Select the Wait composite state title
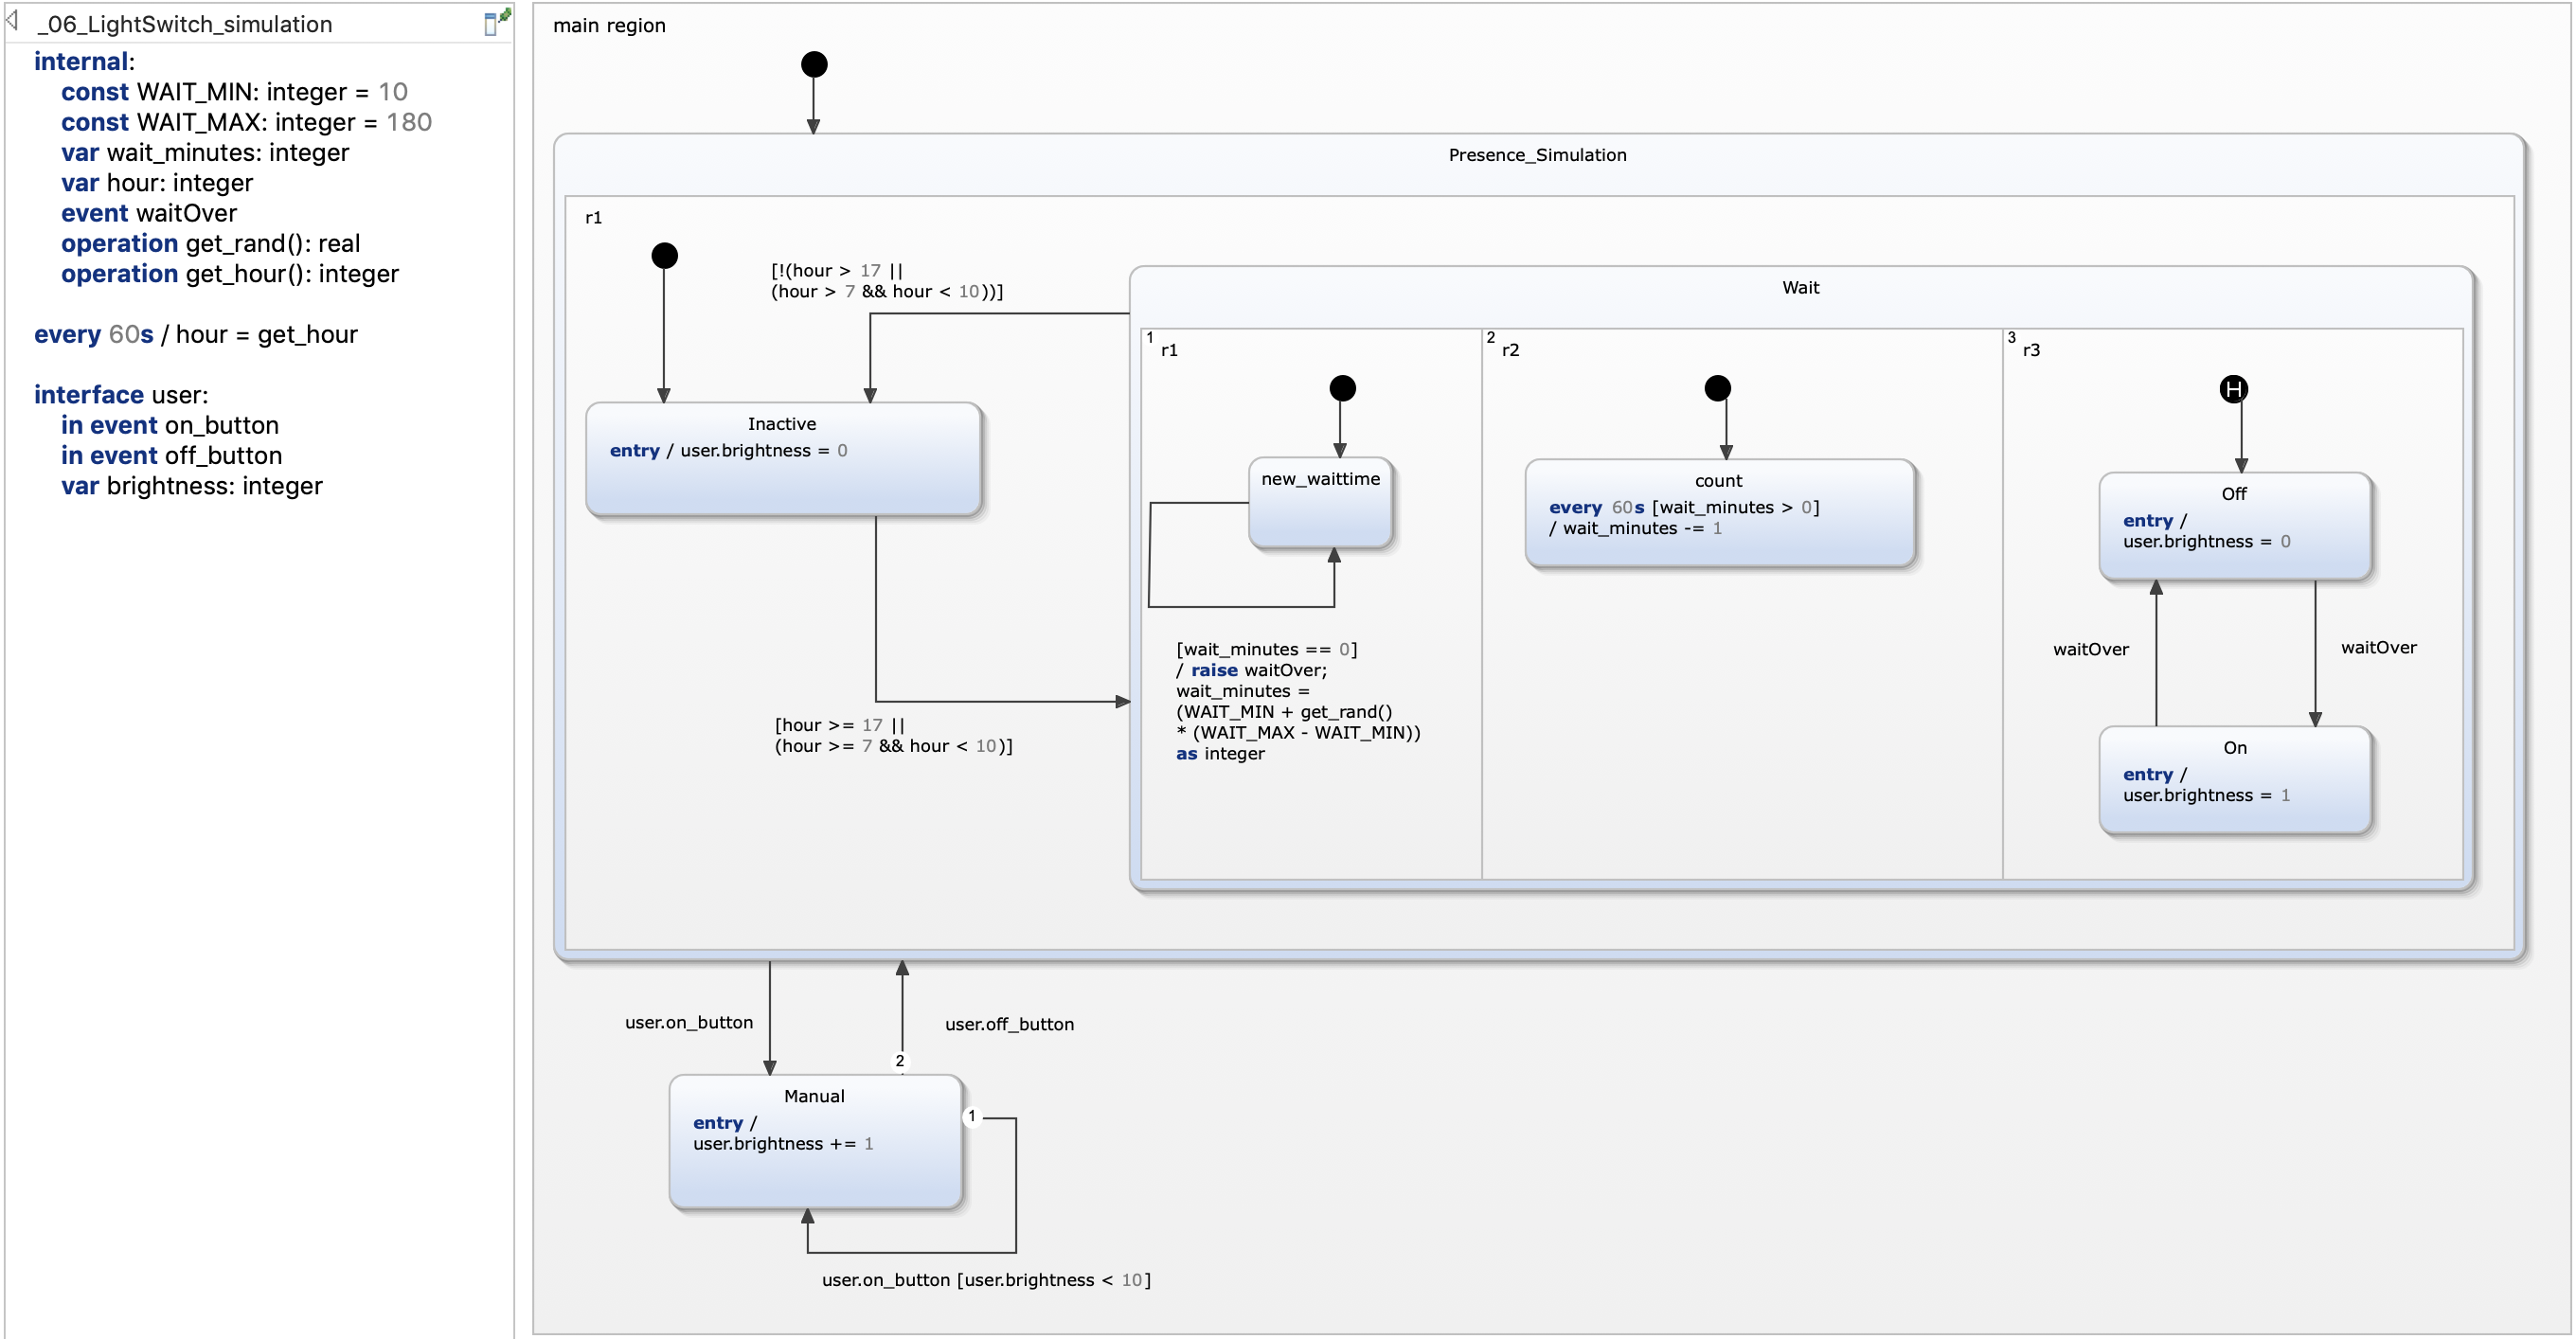Viewport: 2576px width, 1339px height. tap(1800, 288)
